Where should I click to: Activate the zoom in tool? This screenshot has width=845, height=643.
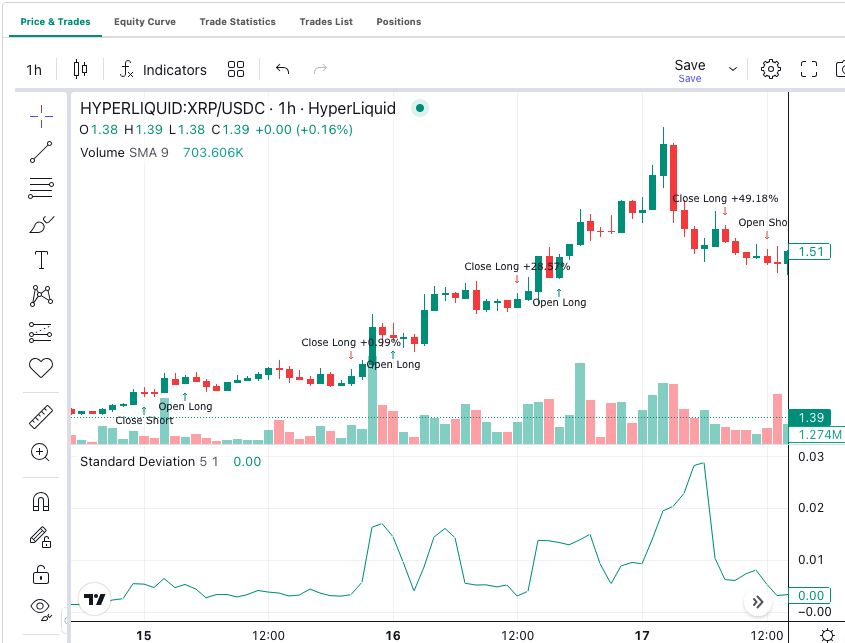[41, 452]
